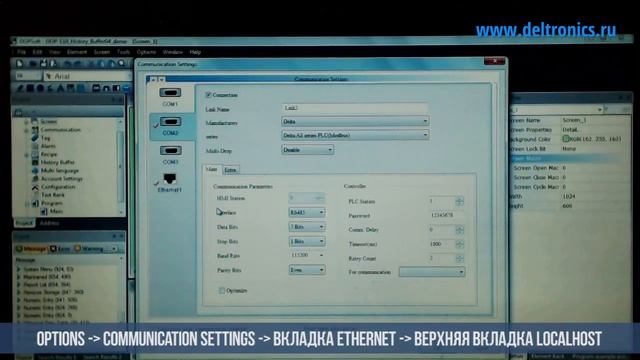Open the Window menu

[172, 52]
